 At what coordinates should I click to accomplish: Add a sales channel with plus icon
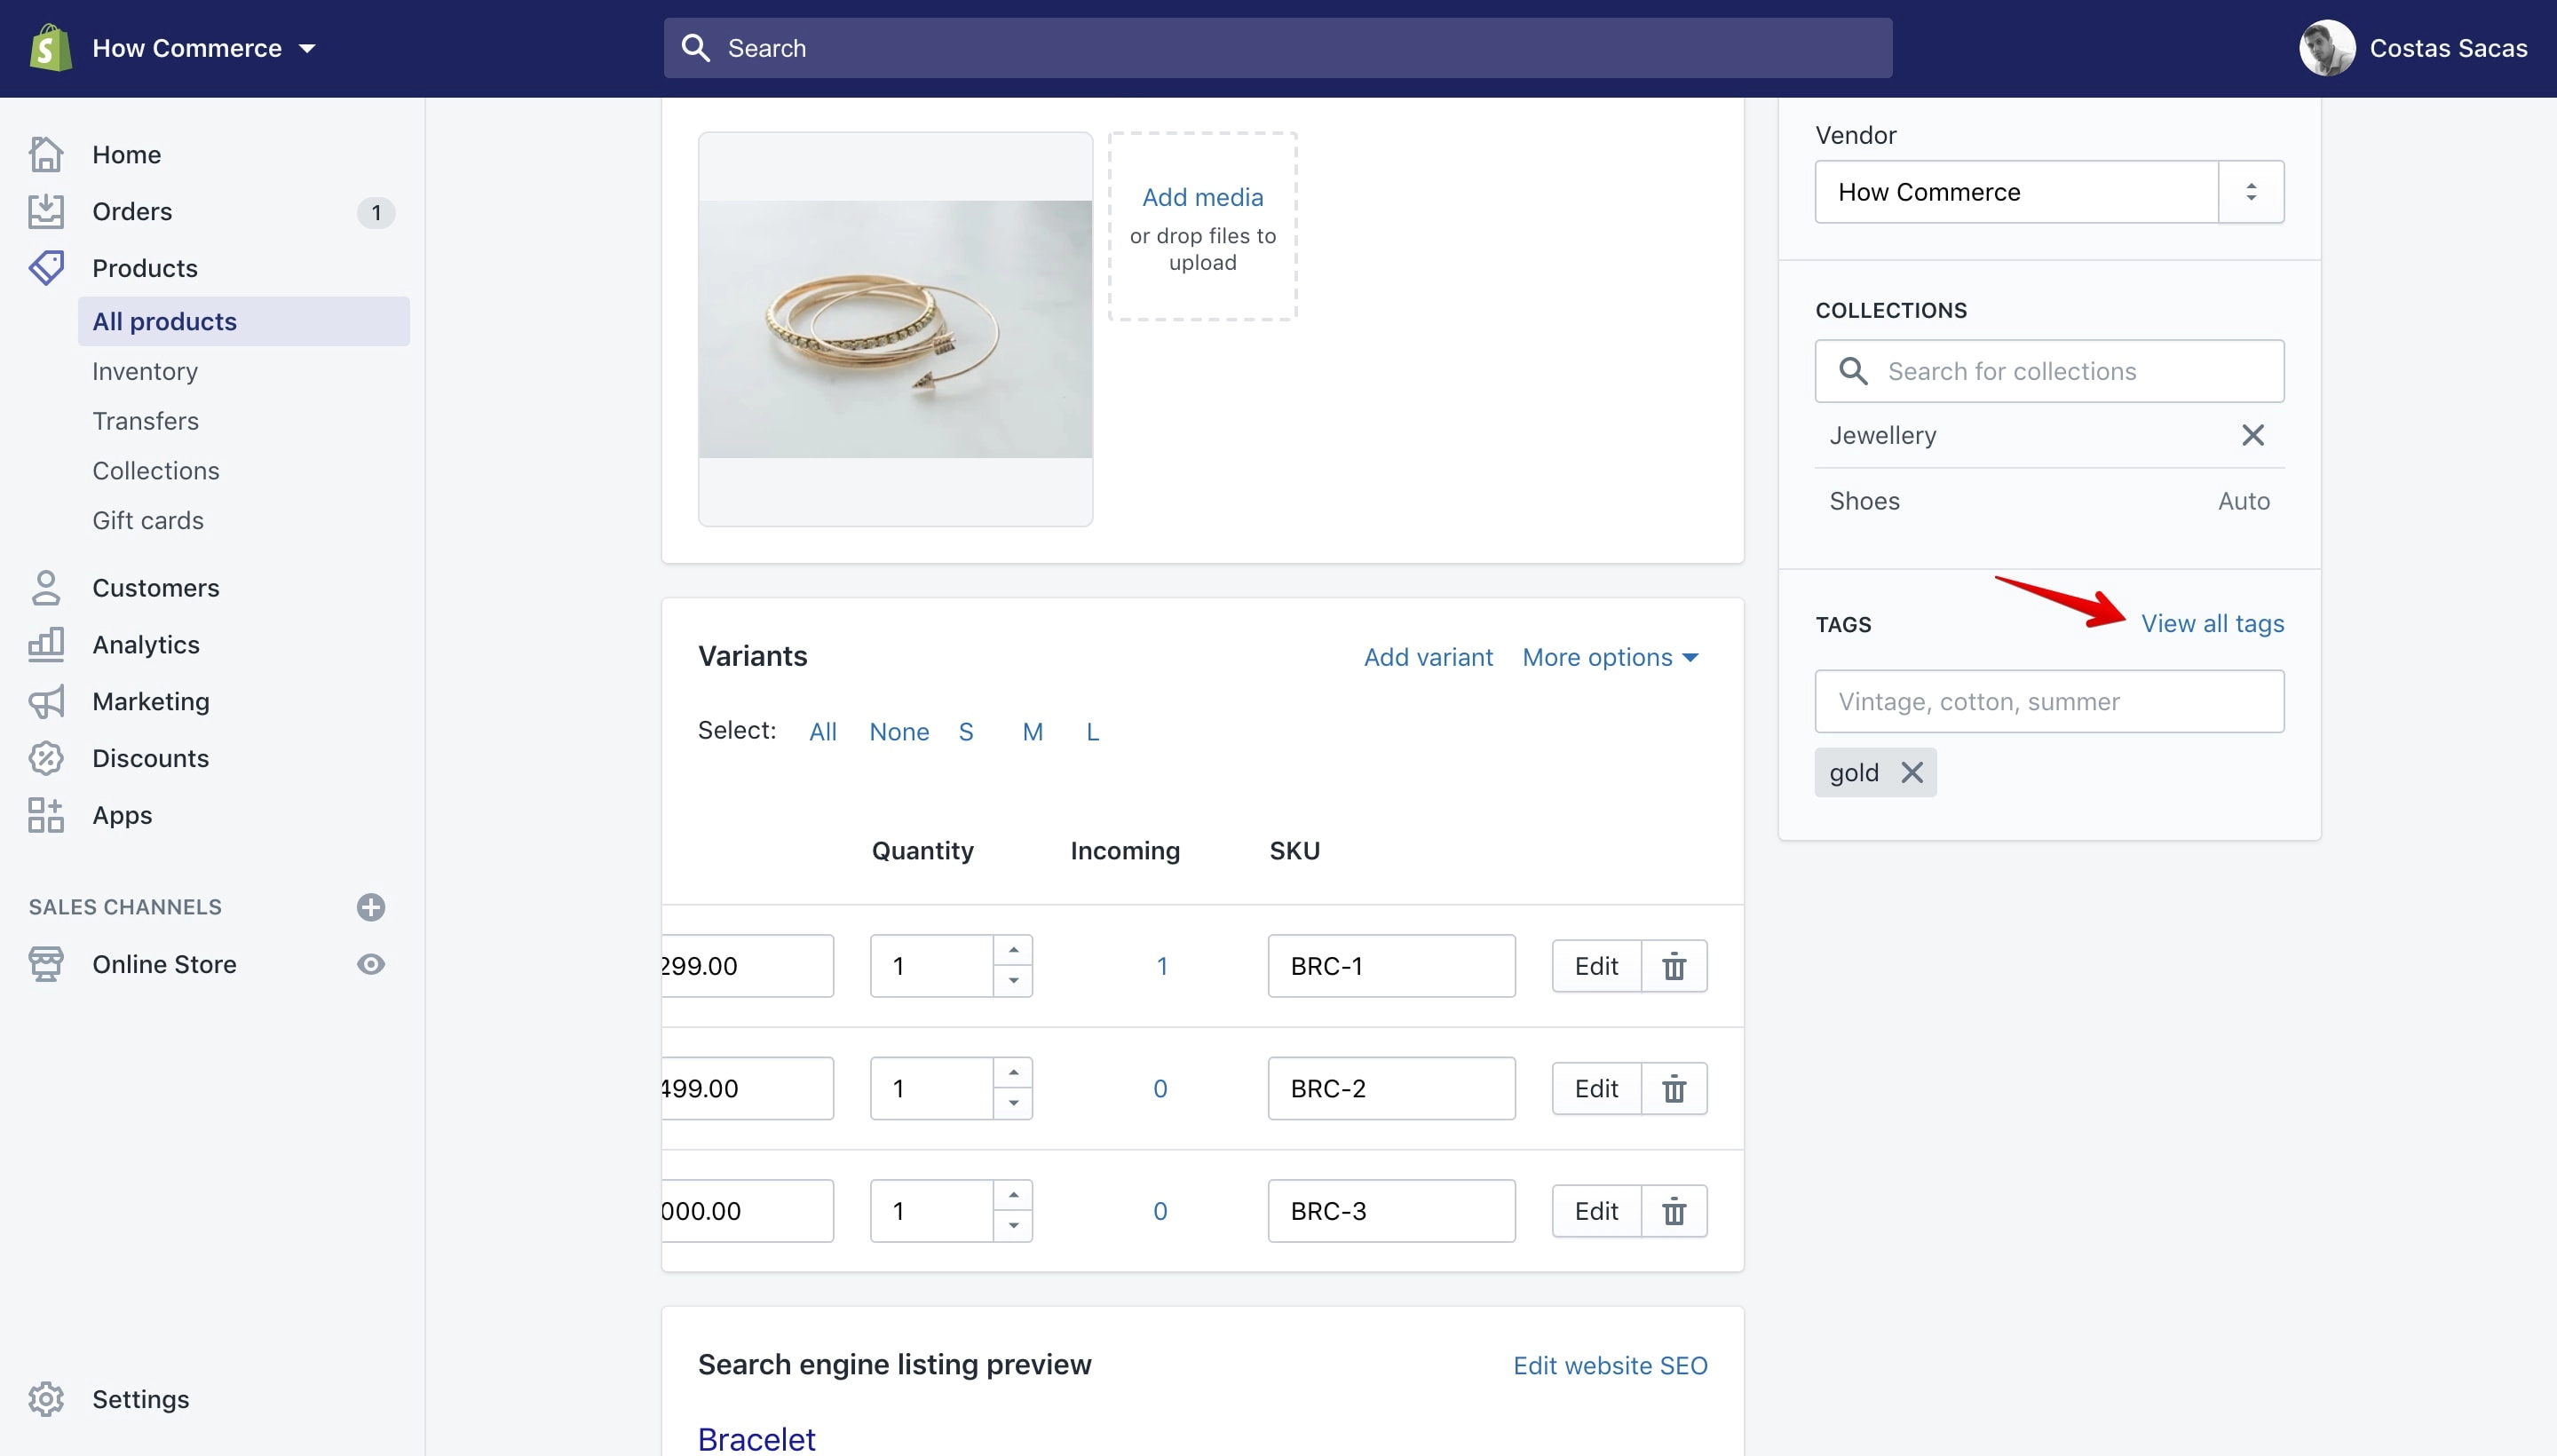[x=371, y=907]
